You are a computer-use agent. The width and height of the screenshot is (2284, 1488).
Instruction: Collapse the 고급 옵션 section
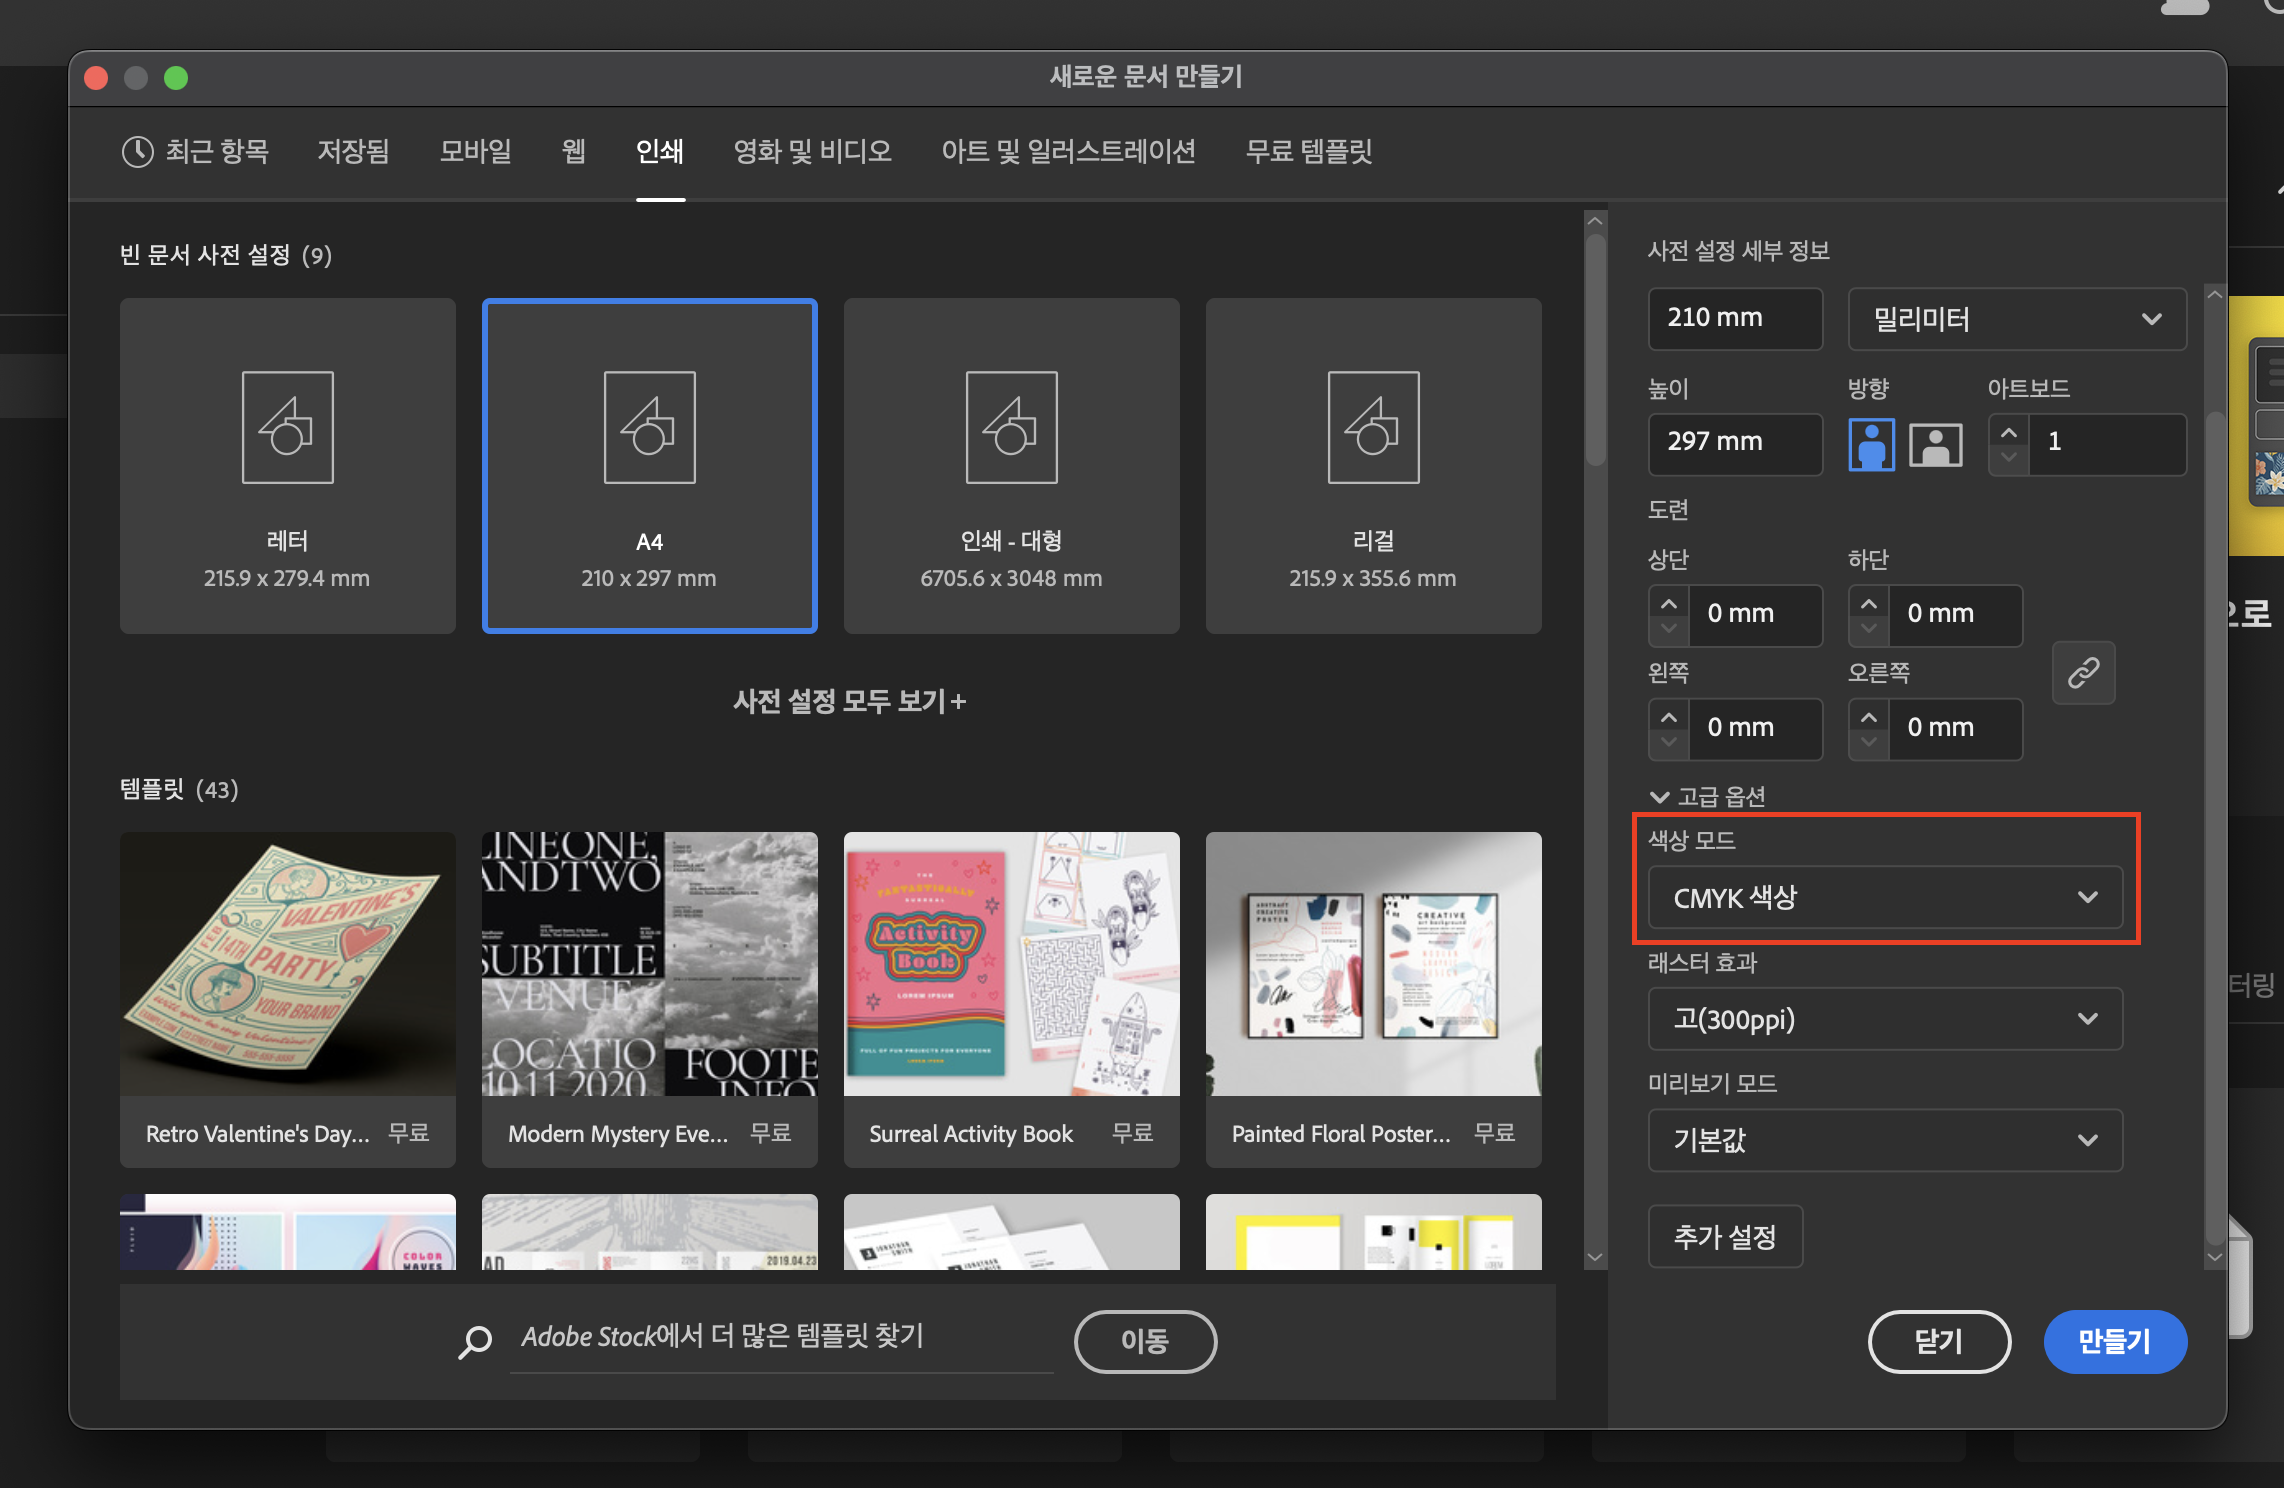pyautogui.click(x=1708, y=797)
